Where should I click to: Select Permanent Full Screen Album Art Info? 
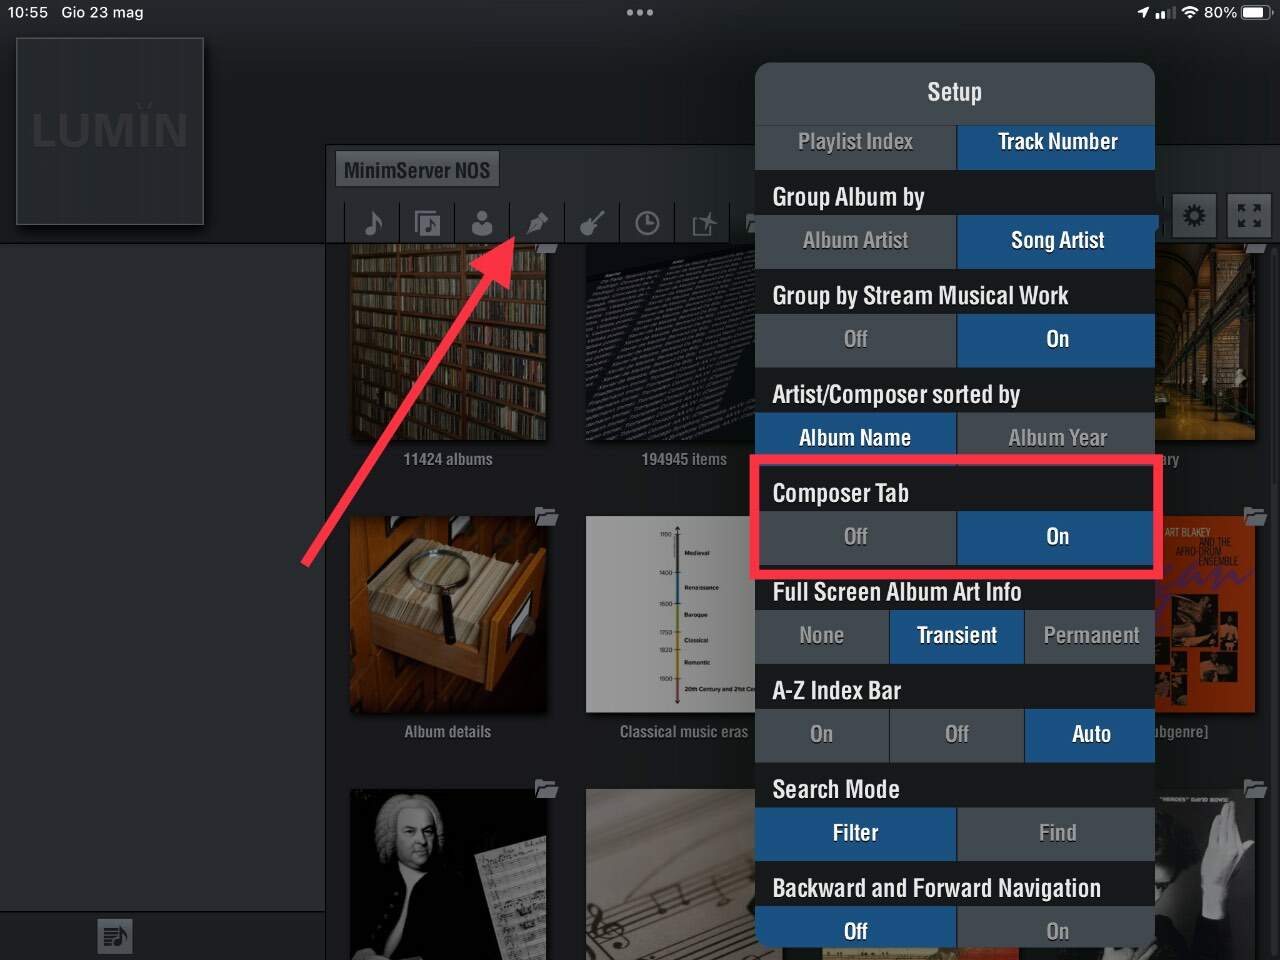[1090, 636]
